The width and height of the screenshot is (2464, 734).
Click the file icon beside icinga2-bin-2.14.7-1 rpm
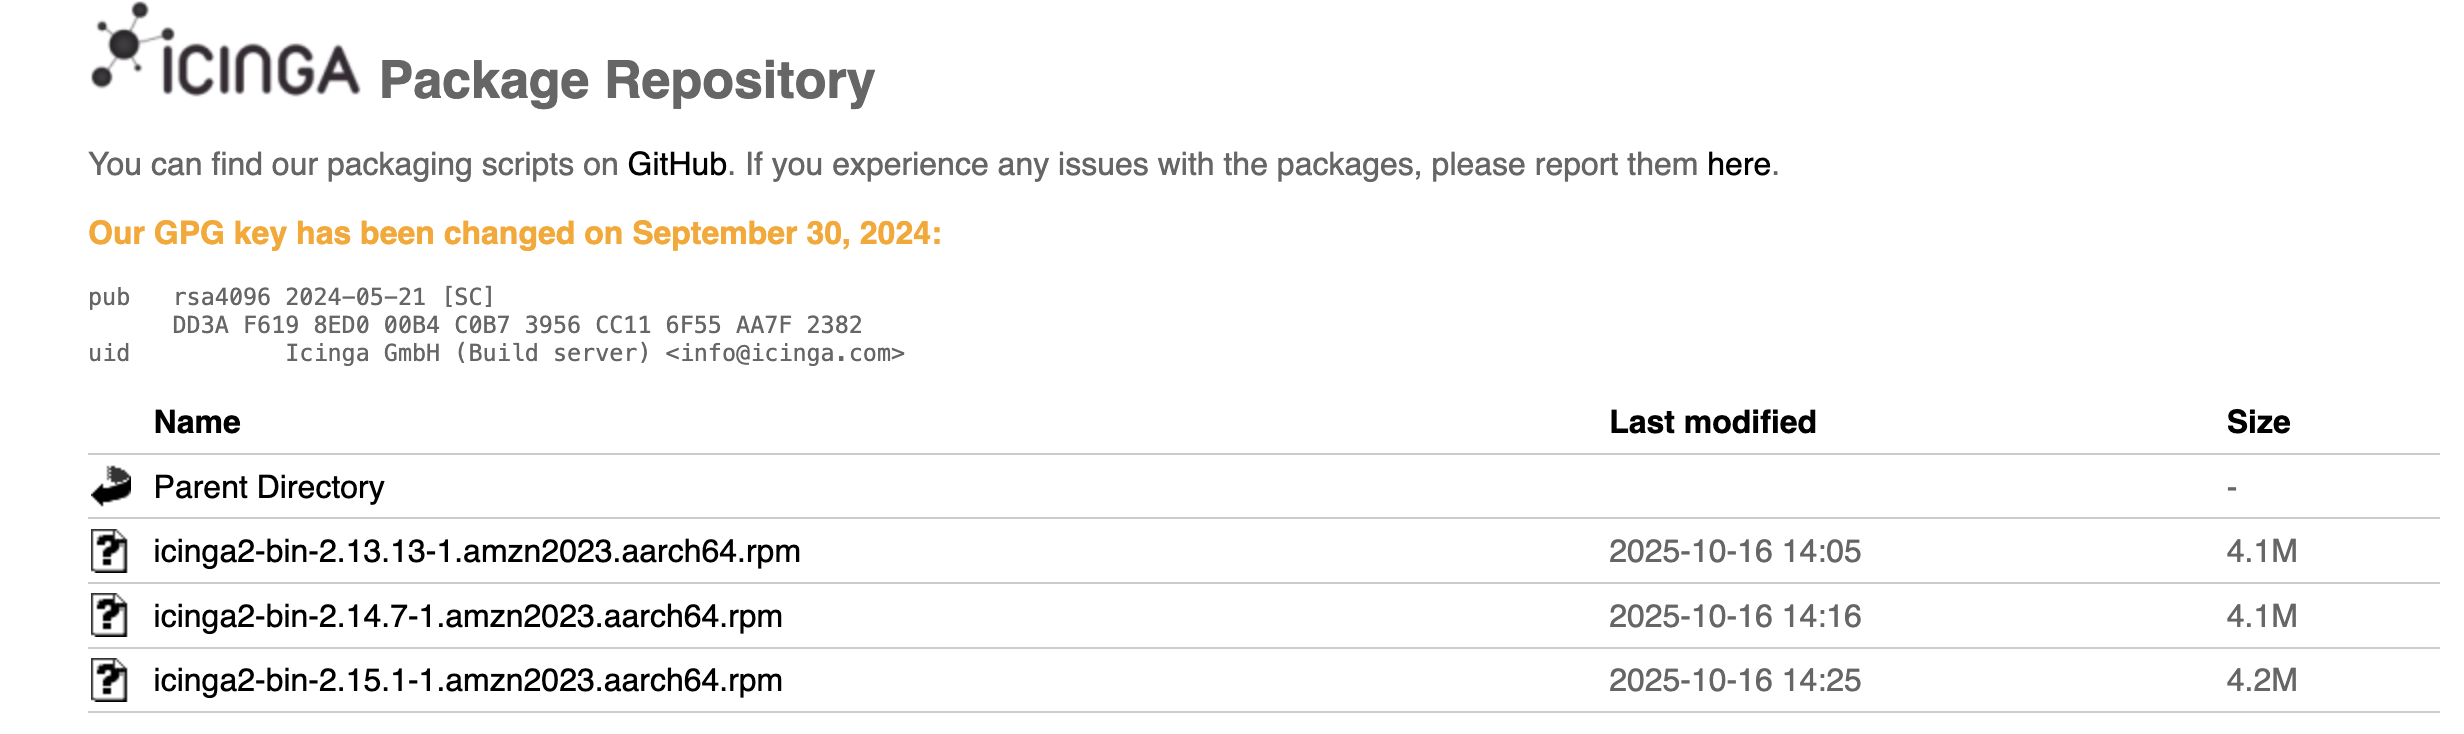pyautogui.click(x=109, y=616)
